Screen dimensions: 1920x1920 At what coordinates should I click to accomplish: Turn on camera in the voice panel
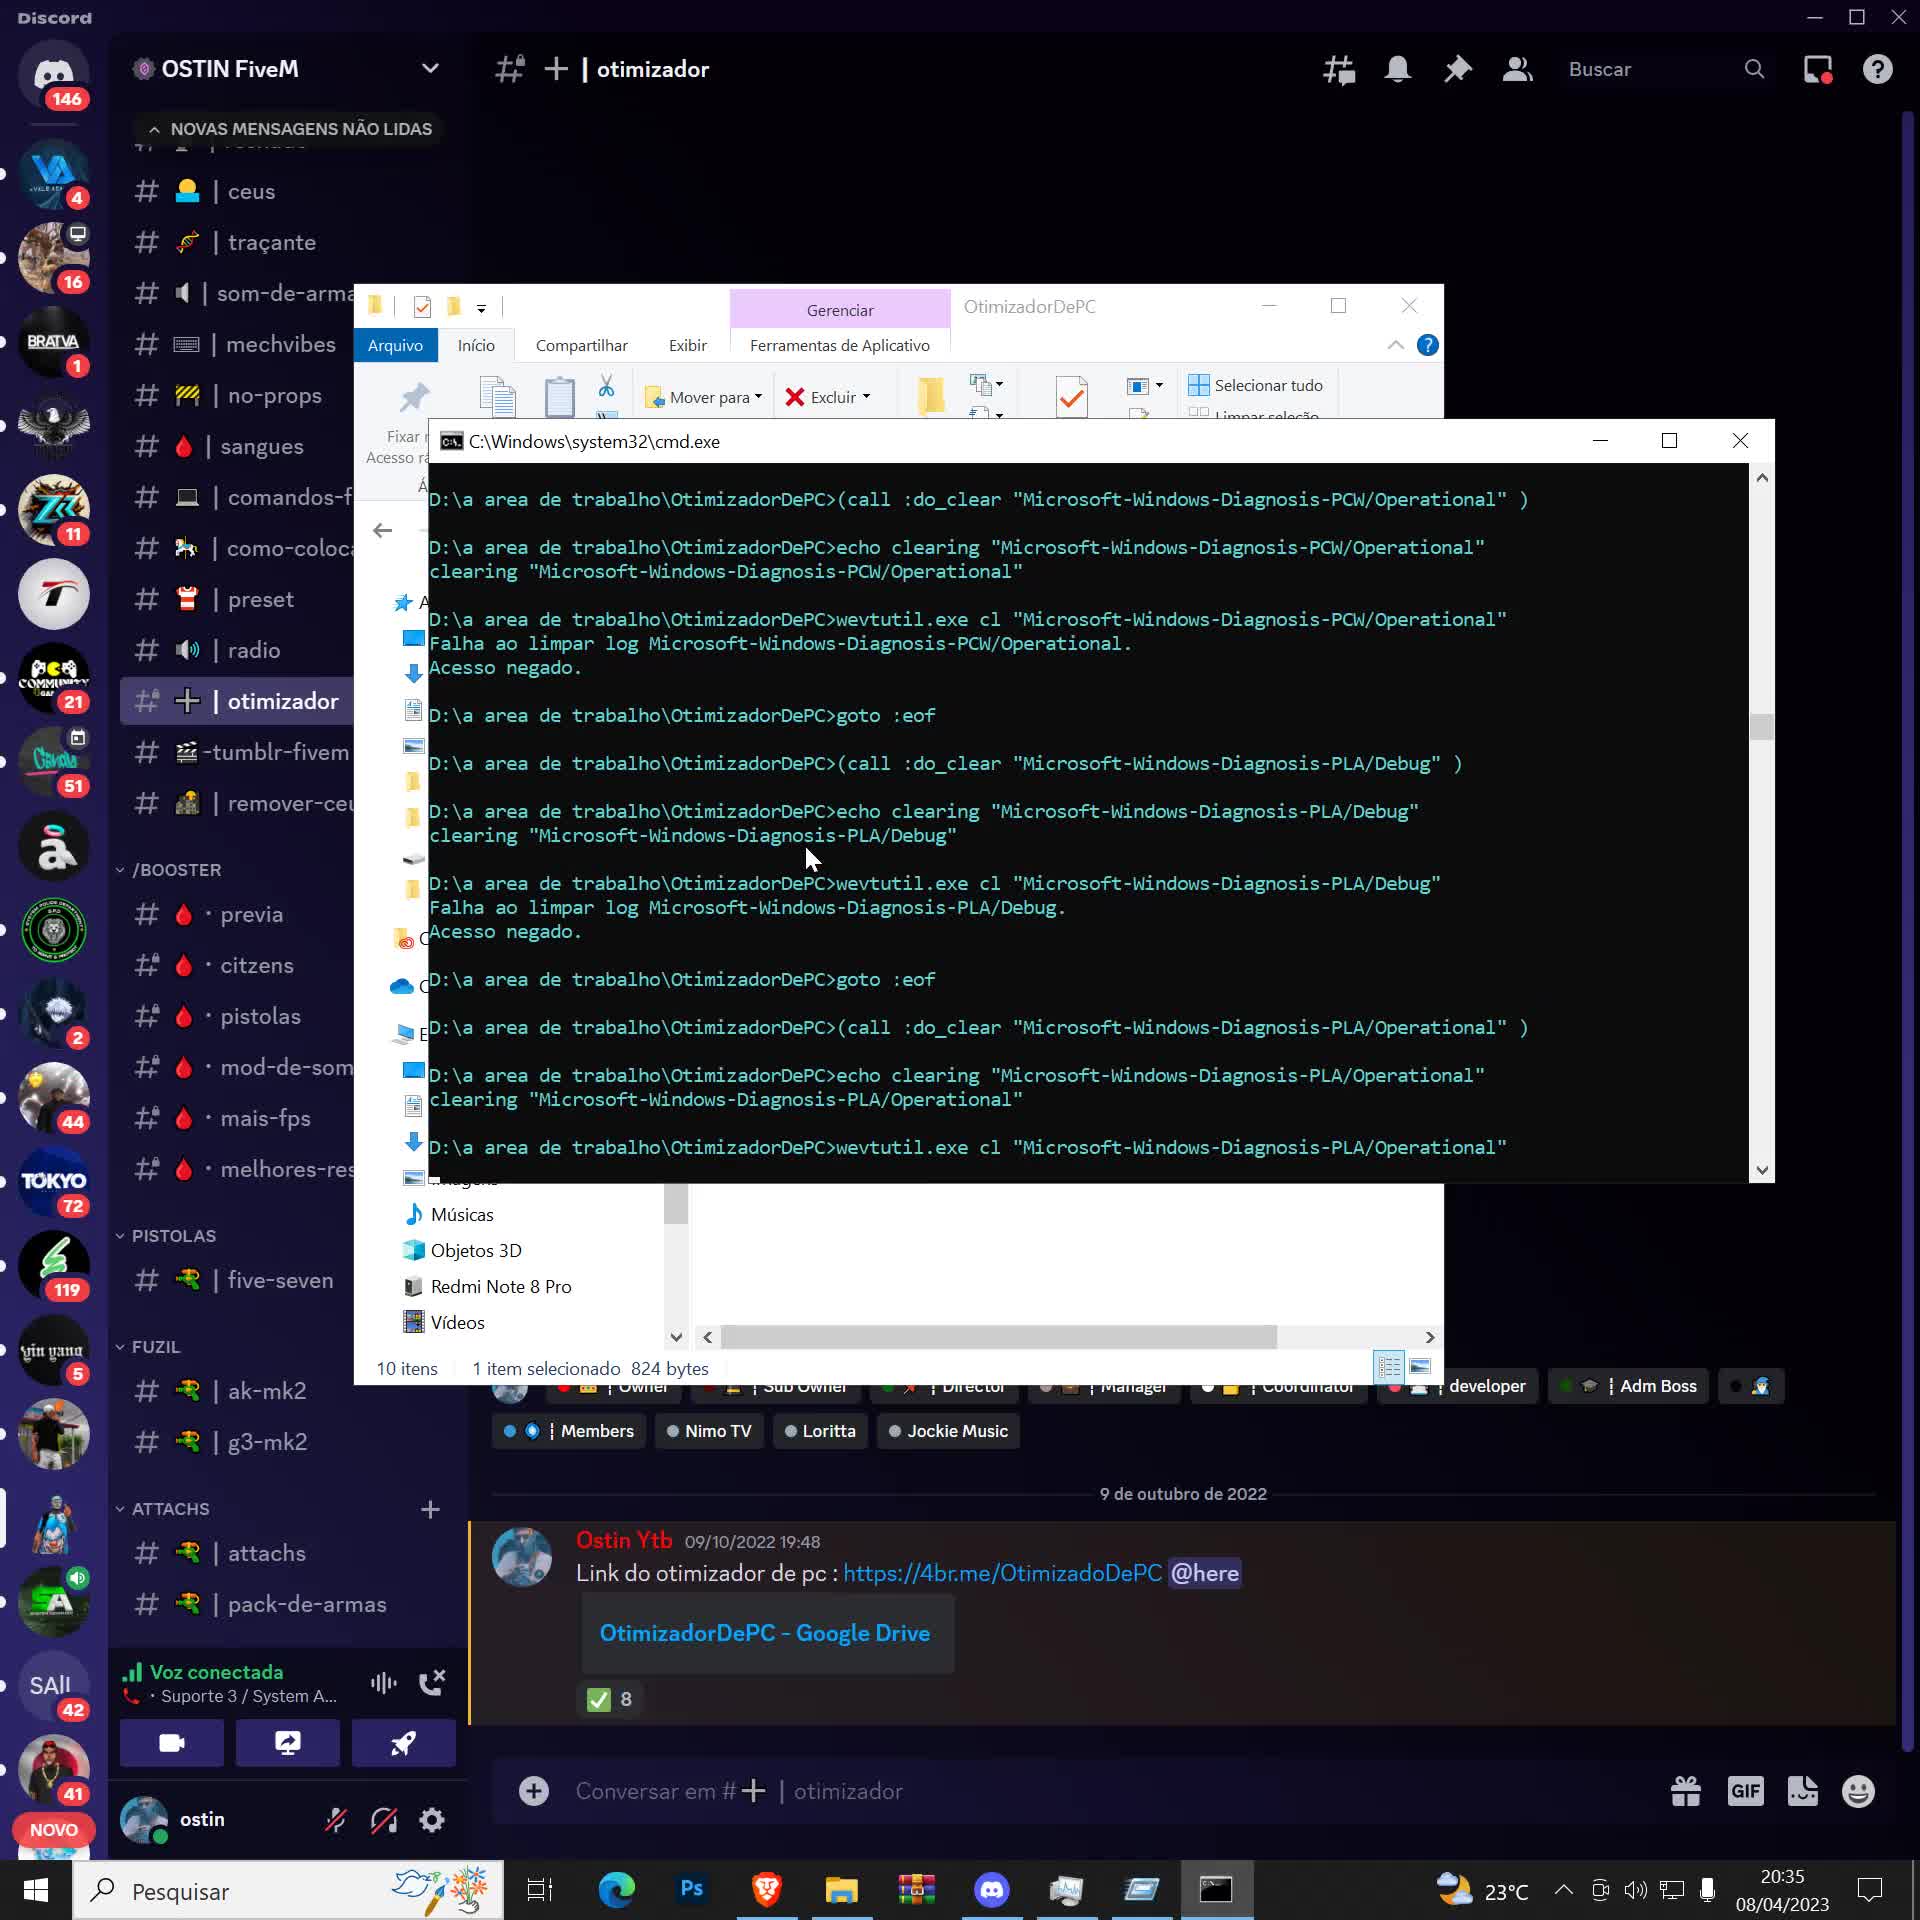(x=171, y=1743)
